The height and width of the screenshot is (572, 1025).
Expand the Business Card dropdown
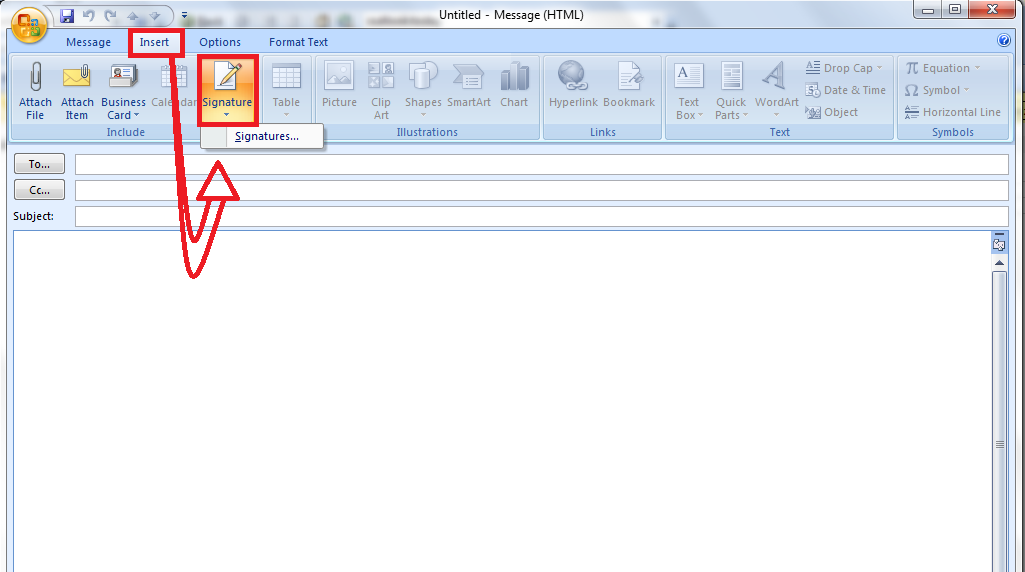coord(123,90)
